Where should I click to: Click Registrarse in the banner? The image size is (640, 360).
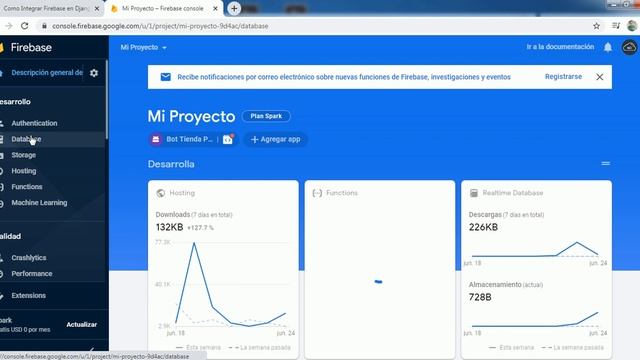(x=563, y=77)
